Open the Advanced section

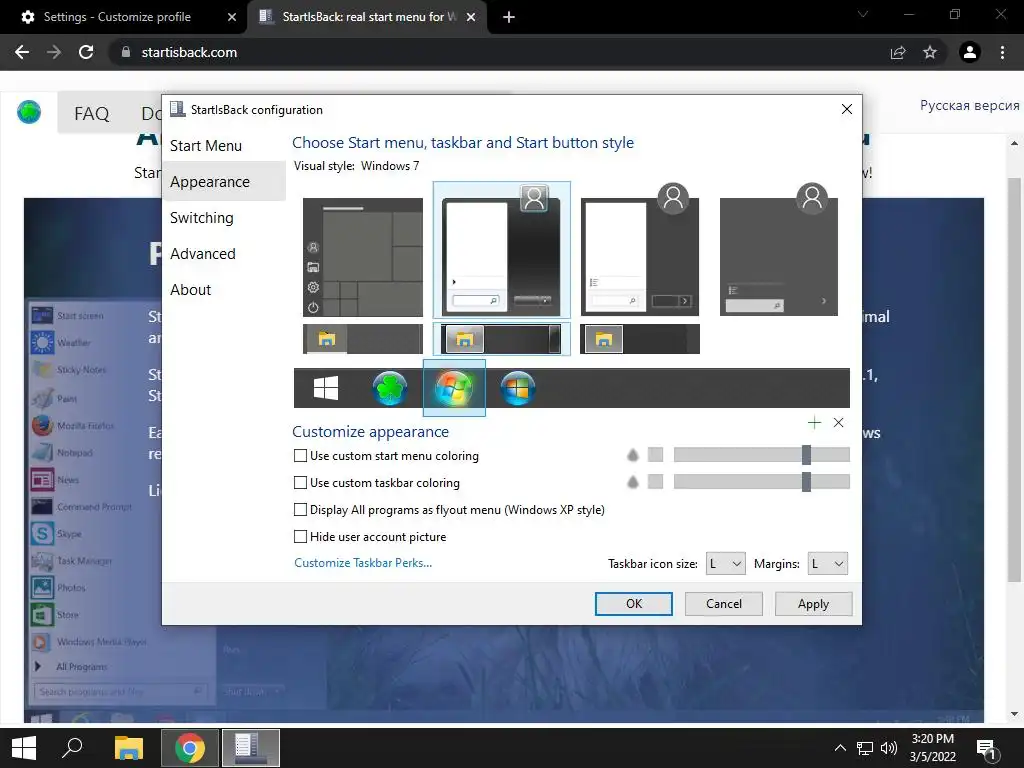(202, 253)
